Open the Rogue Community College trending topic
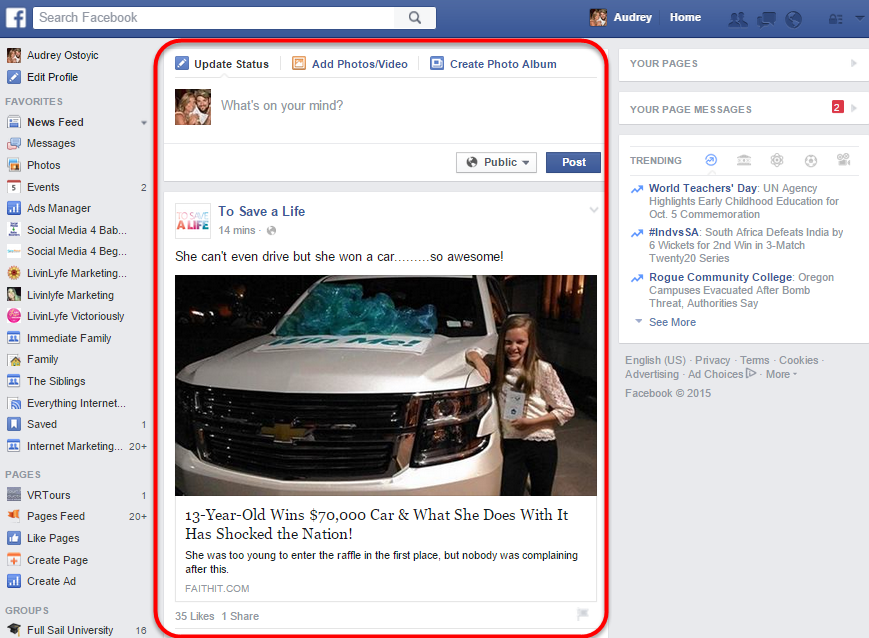869x638 pixels. 720,277
